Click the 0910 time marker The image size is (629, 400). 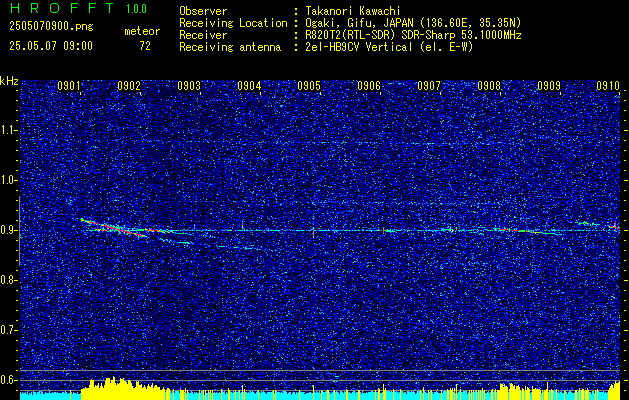click(x=608, y=86)
